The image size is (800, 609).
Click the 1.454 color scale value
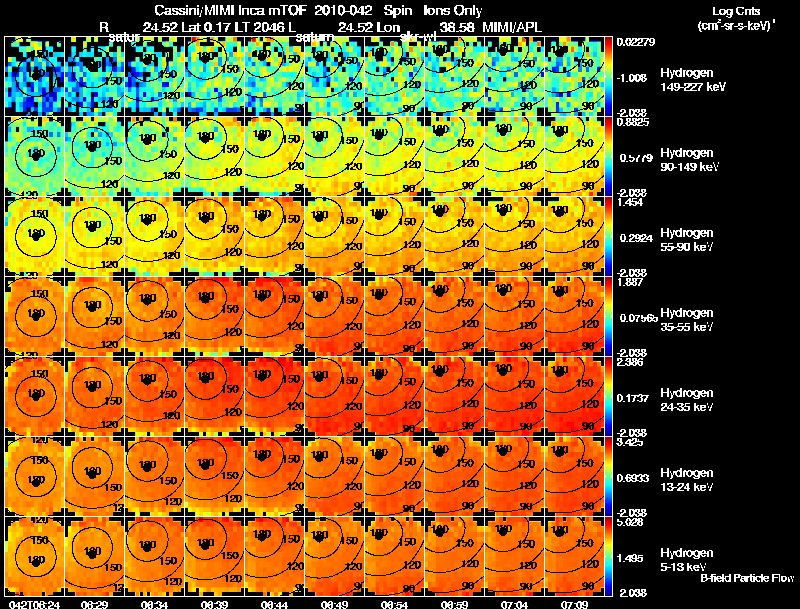(630, 202)
